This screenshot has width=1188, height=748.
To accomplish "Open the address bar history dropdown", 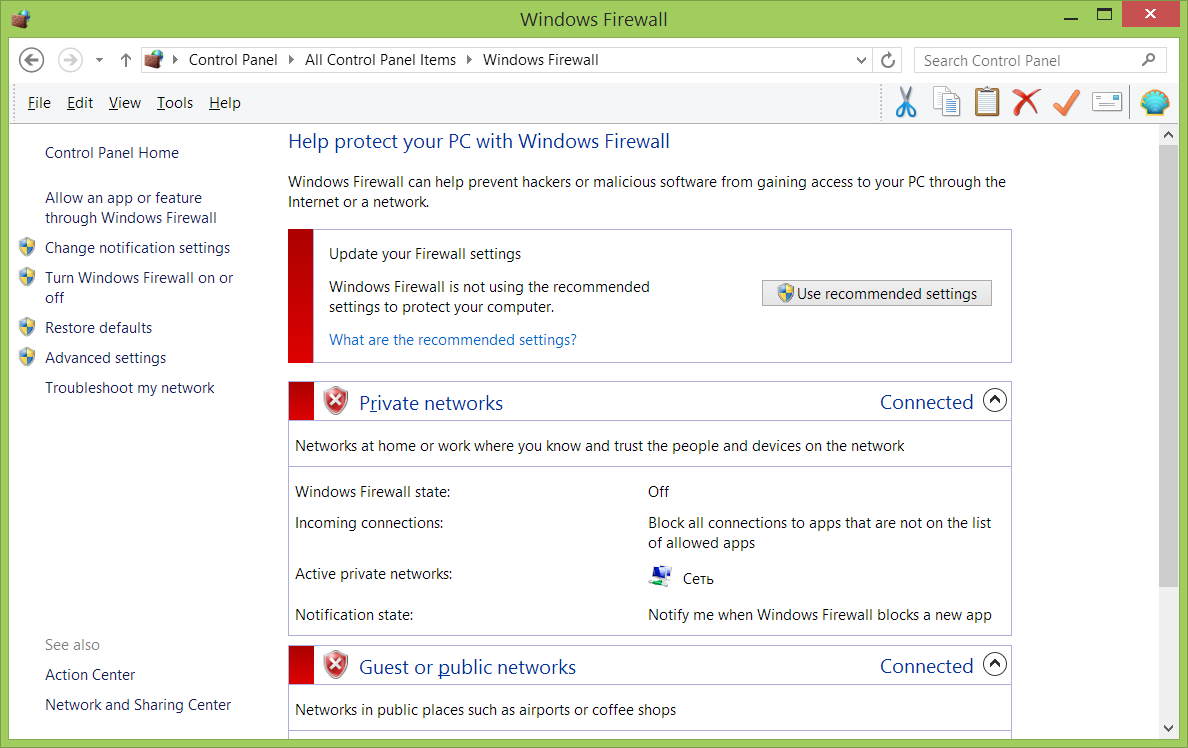I will (862, 60).
